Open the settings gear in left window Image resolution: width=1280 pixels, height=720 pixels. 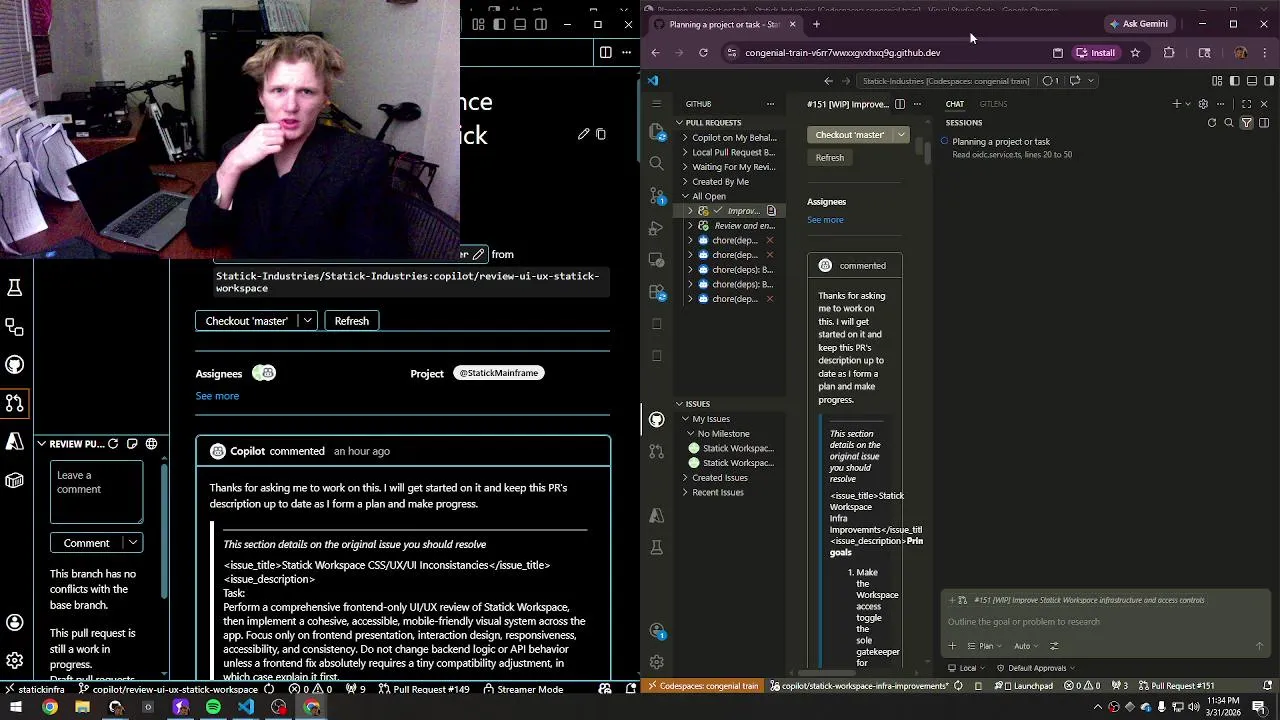[x=15, y=660]
